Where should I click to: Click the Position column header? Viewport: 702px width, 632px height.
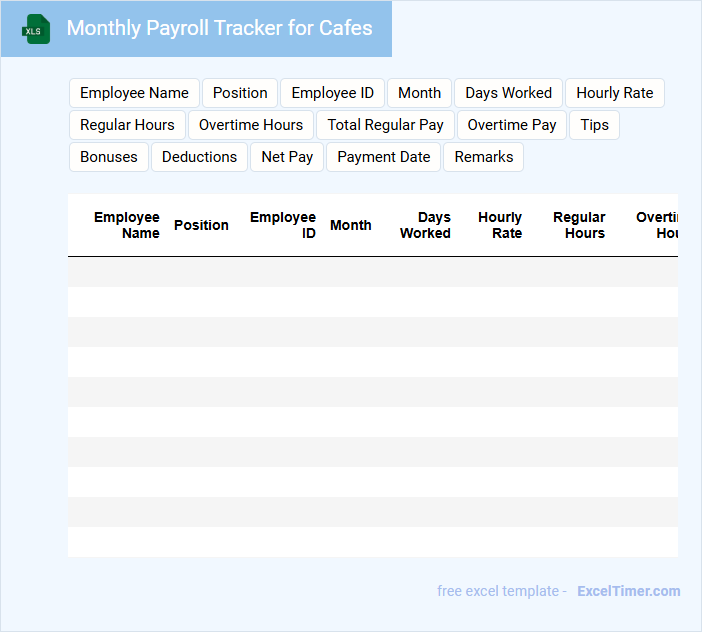(x=201, y=225)
